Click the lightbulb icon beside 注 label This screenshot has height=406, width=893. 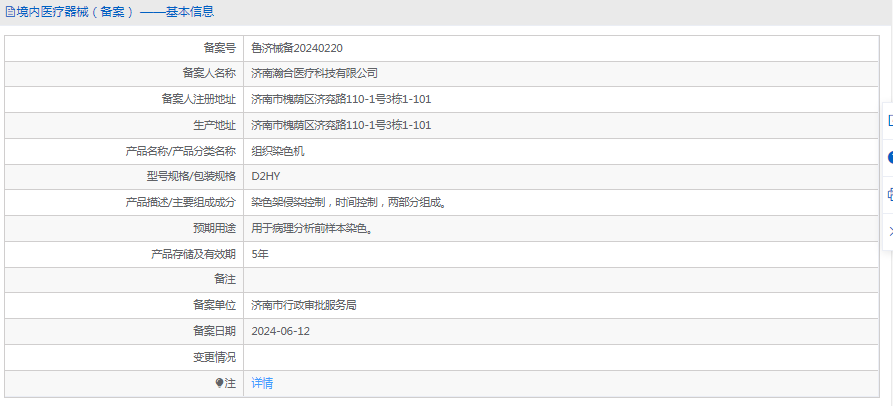coord(219,383)
